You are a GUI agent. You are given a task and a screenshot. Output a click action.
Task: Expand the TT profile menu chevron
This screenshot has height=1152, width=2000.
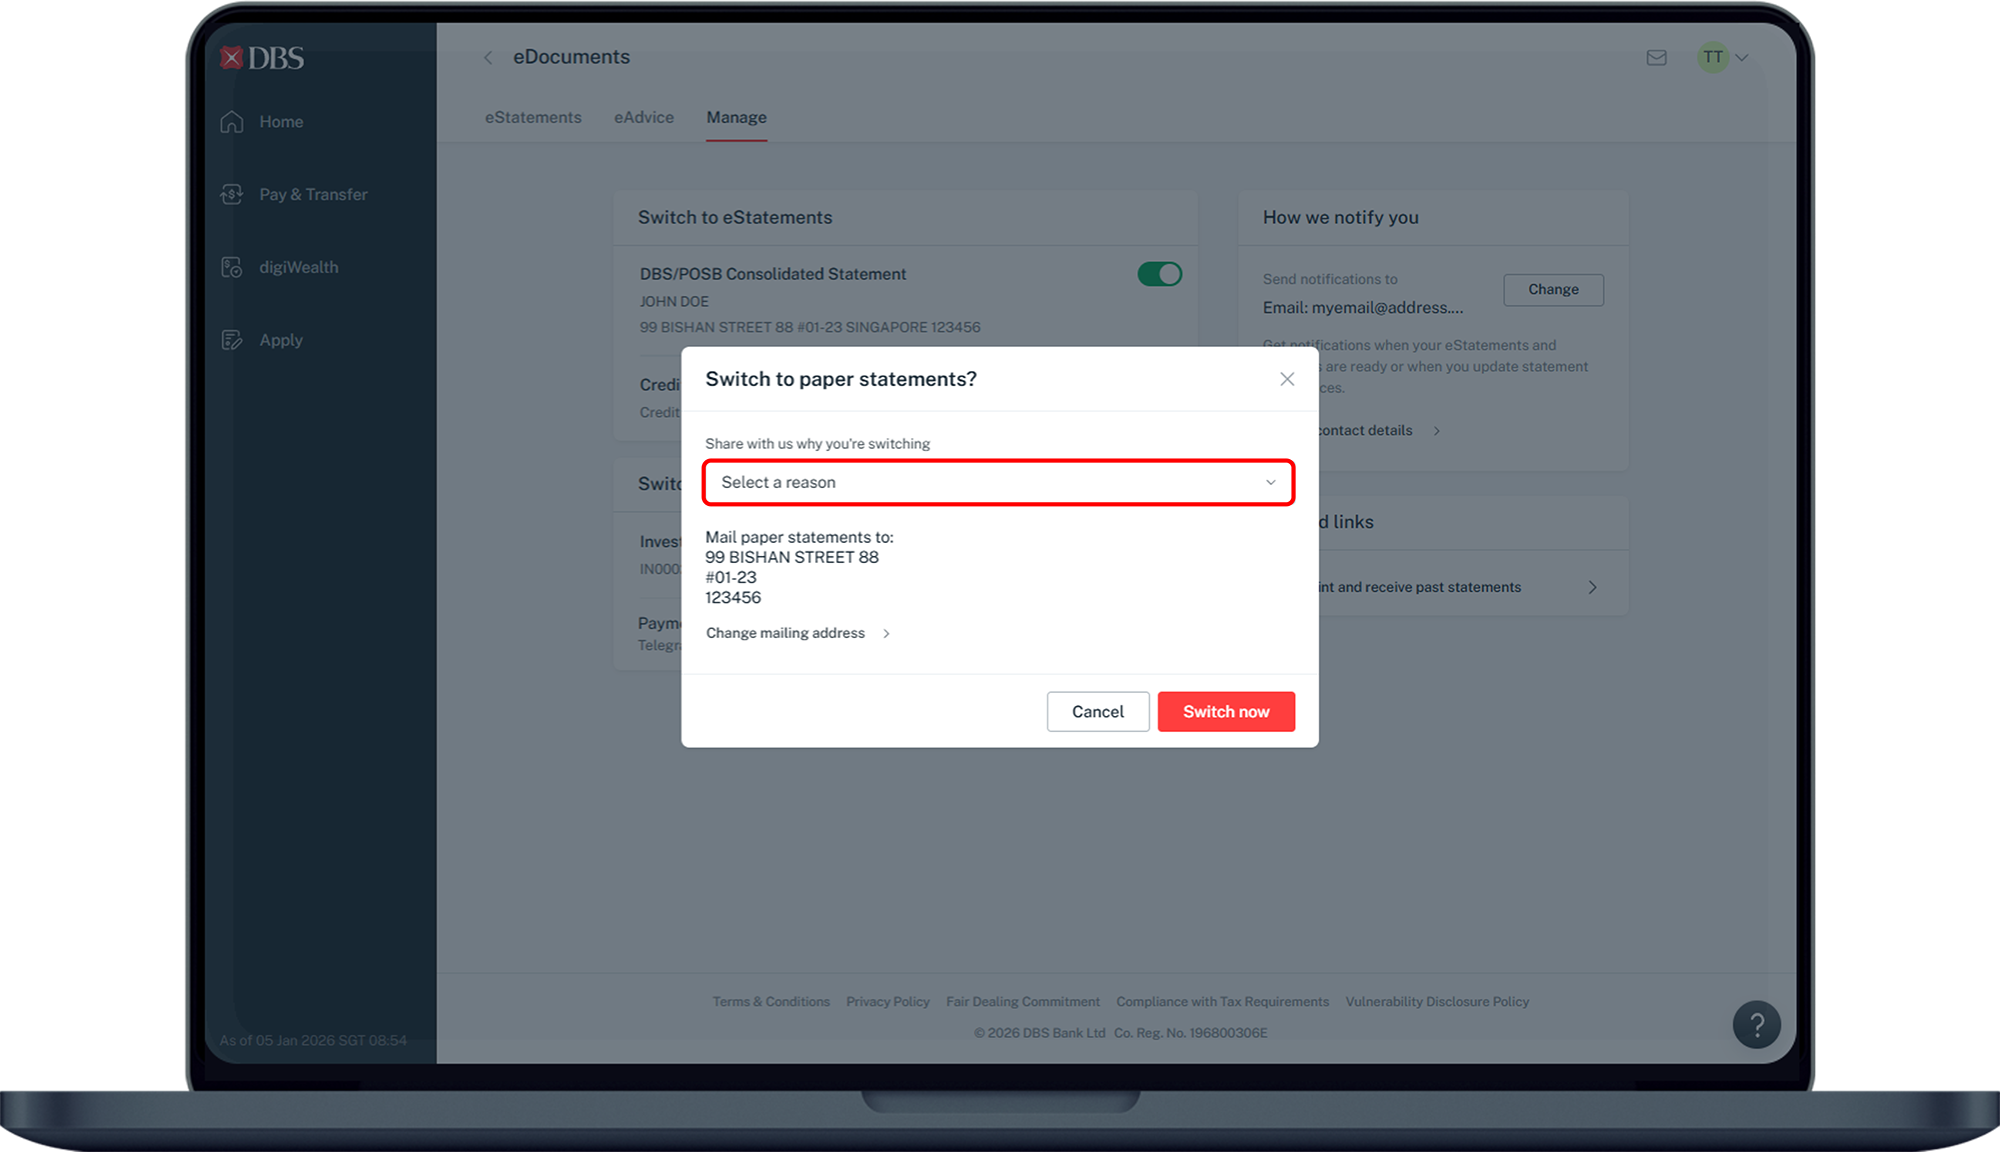coord(1742,58)
